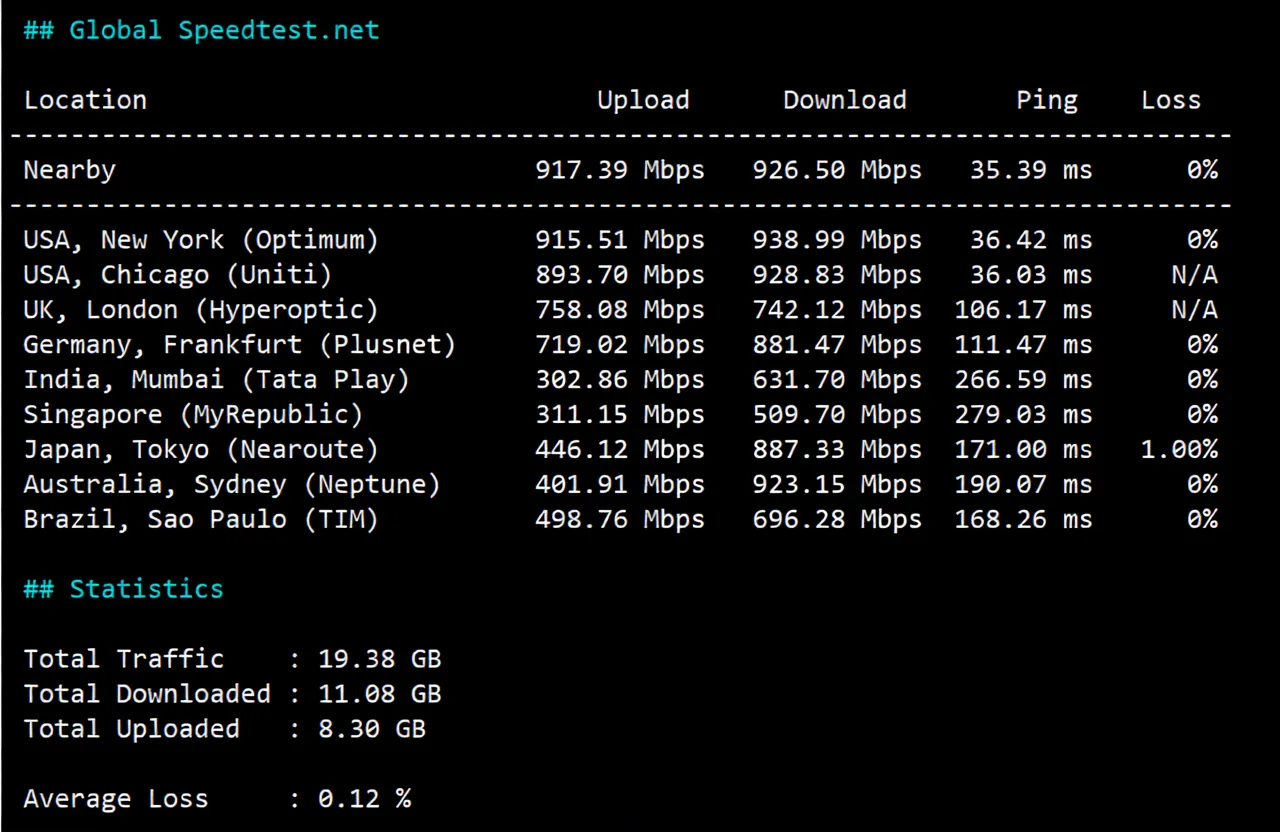
Task: Click the India, Mumbai (Tata Play) entry
Action: tap(215, 379)
